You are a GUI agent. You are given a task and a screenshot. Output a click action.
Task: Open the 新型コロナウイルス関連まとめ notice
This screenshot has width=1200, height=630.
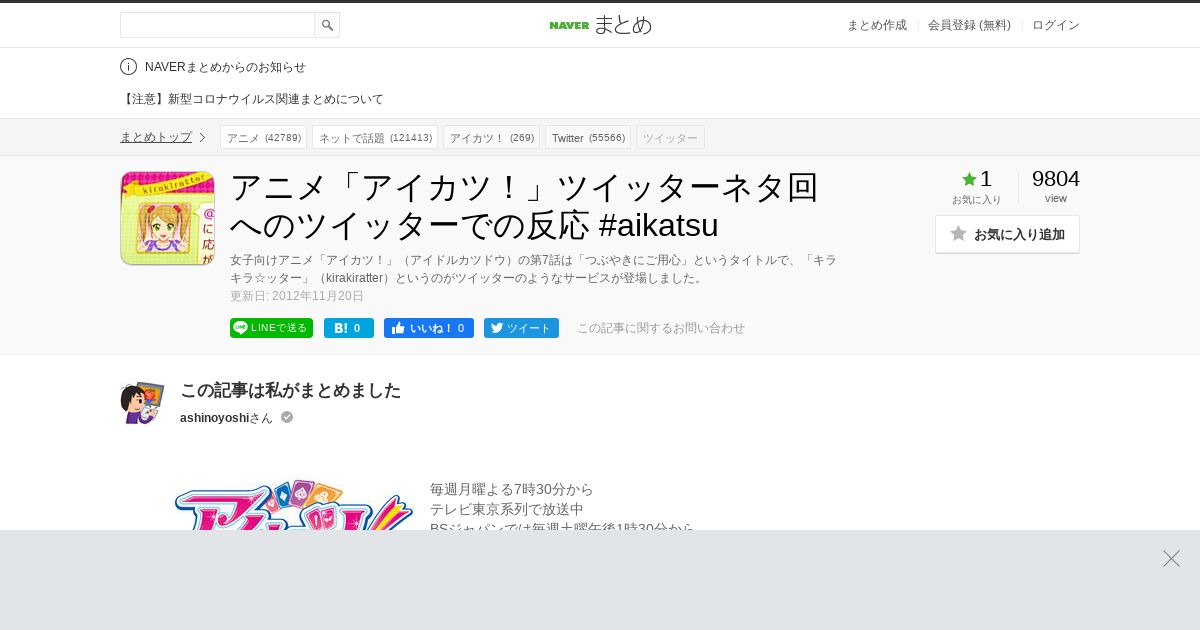(x=252, y=99)
